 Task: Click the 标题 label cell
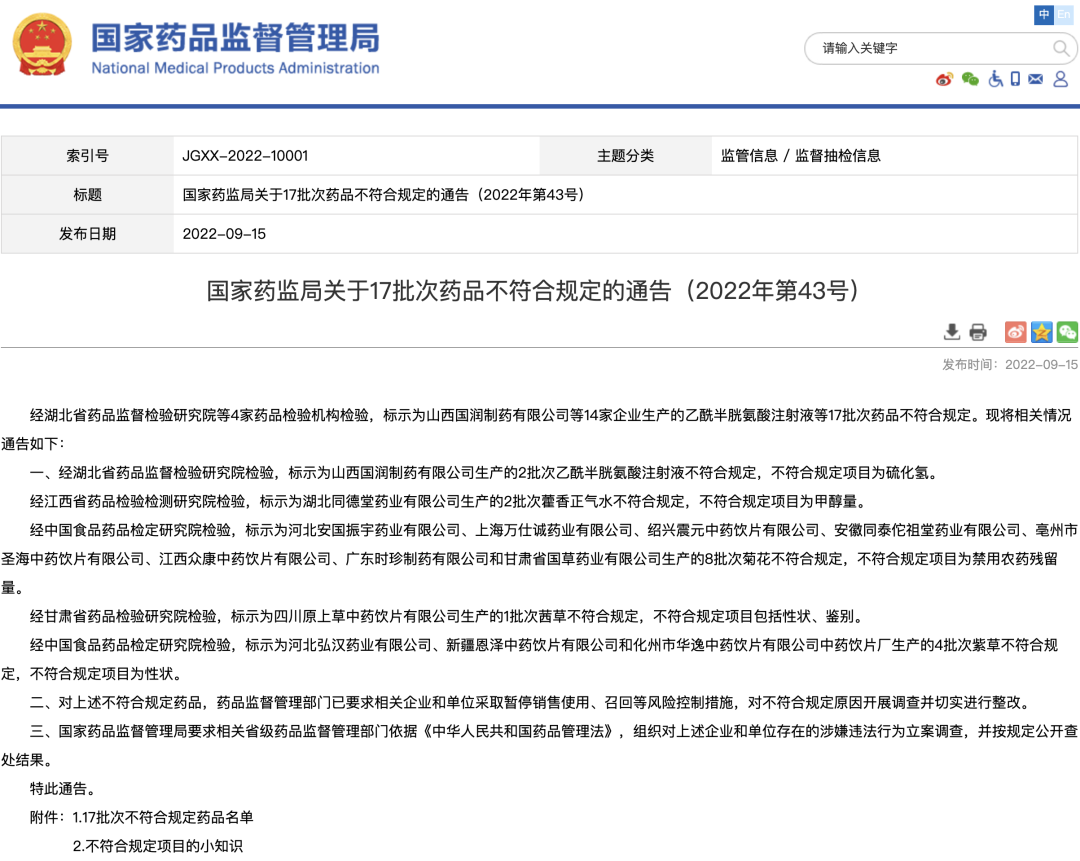click(x=87, y=195)
